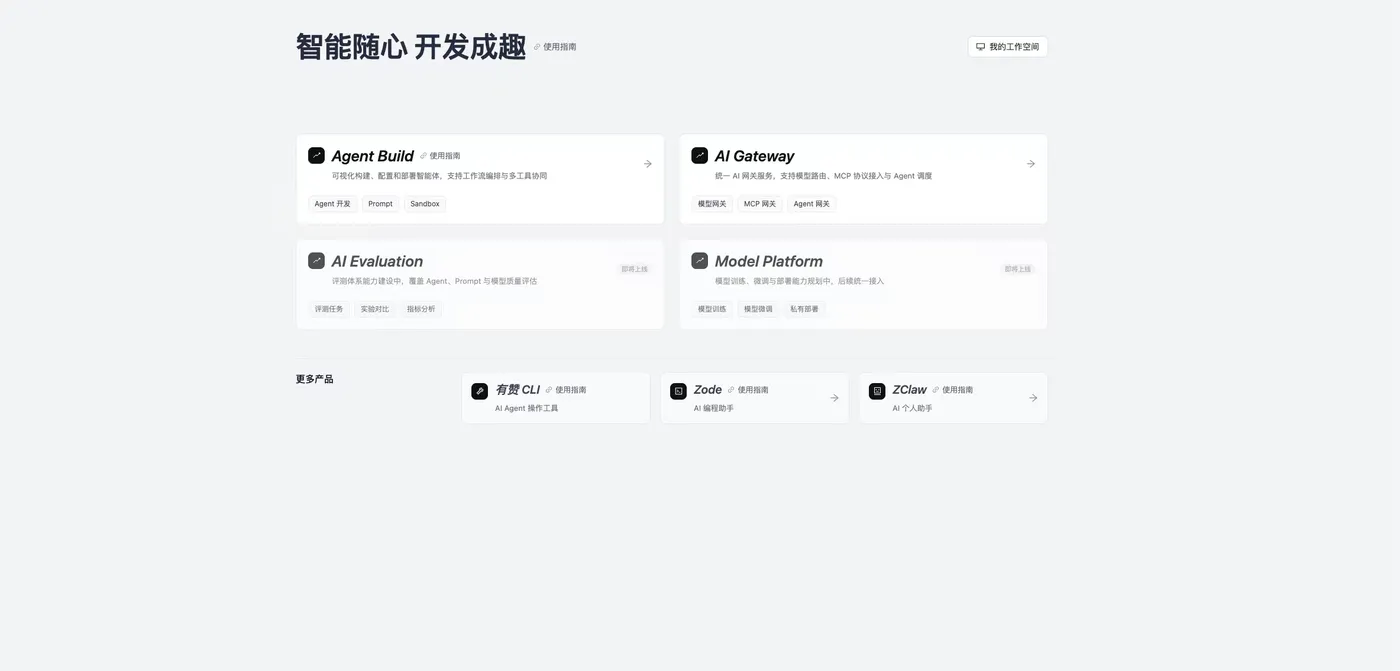Select the Prompt tag
Screen dimensions: 1400x671
(x=381, y=204)
